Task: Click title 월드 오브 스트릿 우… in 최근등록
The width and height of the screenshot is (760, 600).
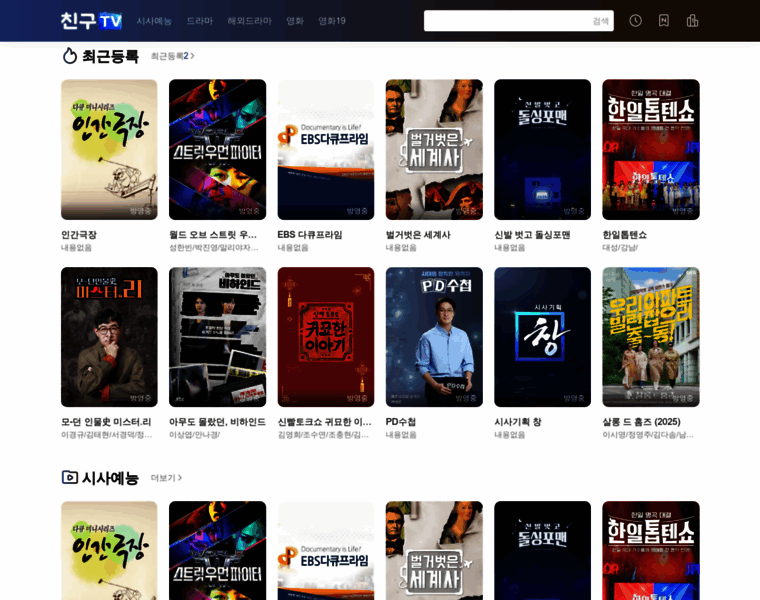Action: (x=213, y=235)
